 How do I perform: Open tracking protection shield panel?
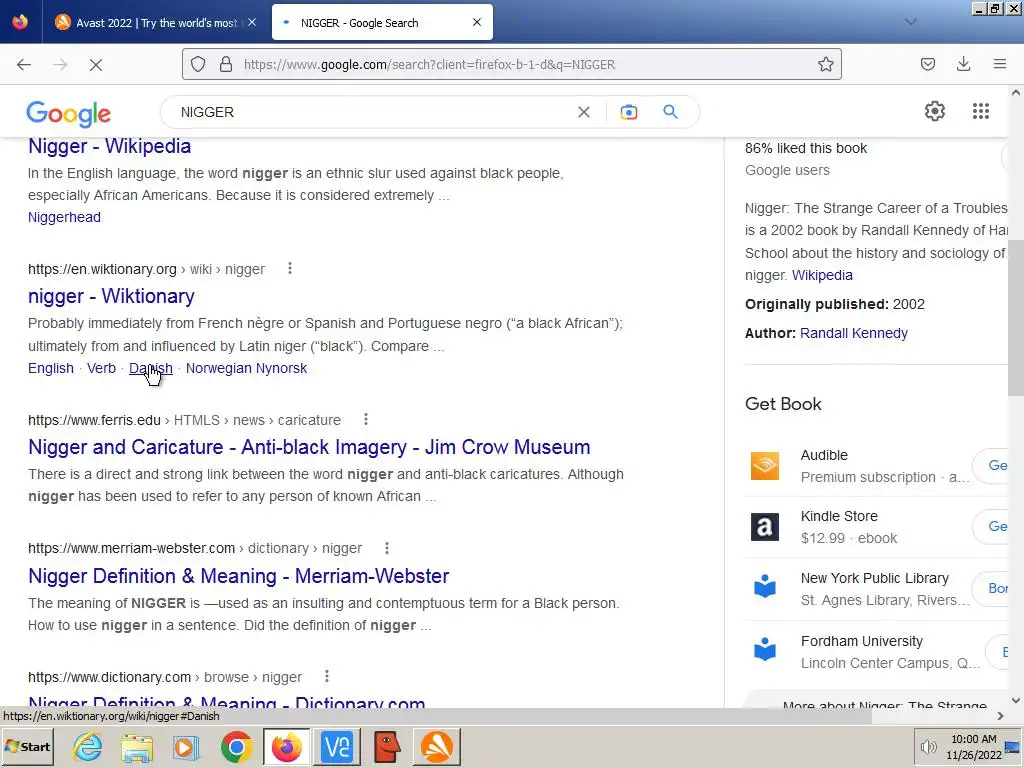click(198, 64)
